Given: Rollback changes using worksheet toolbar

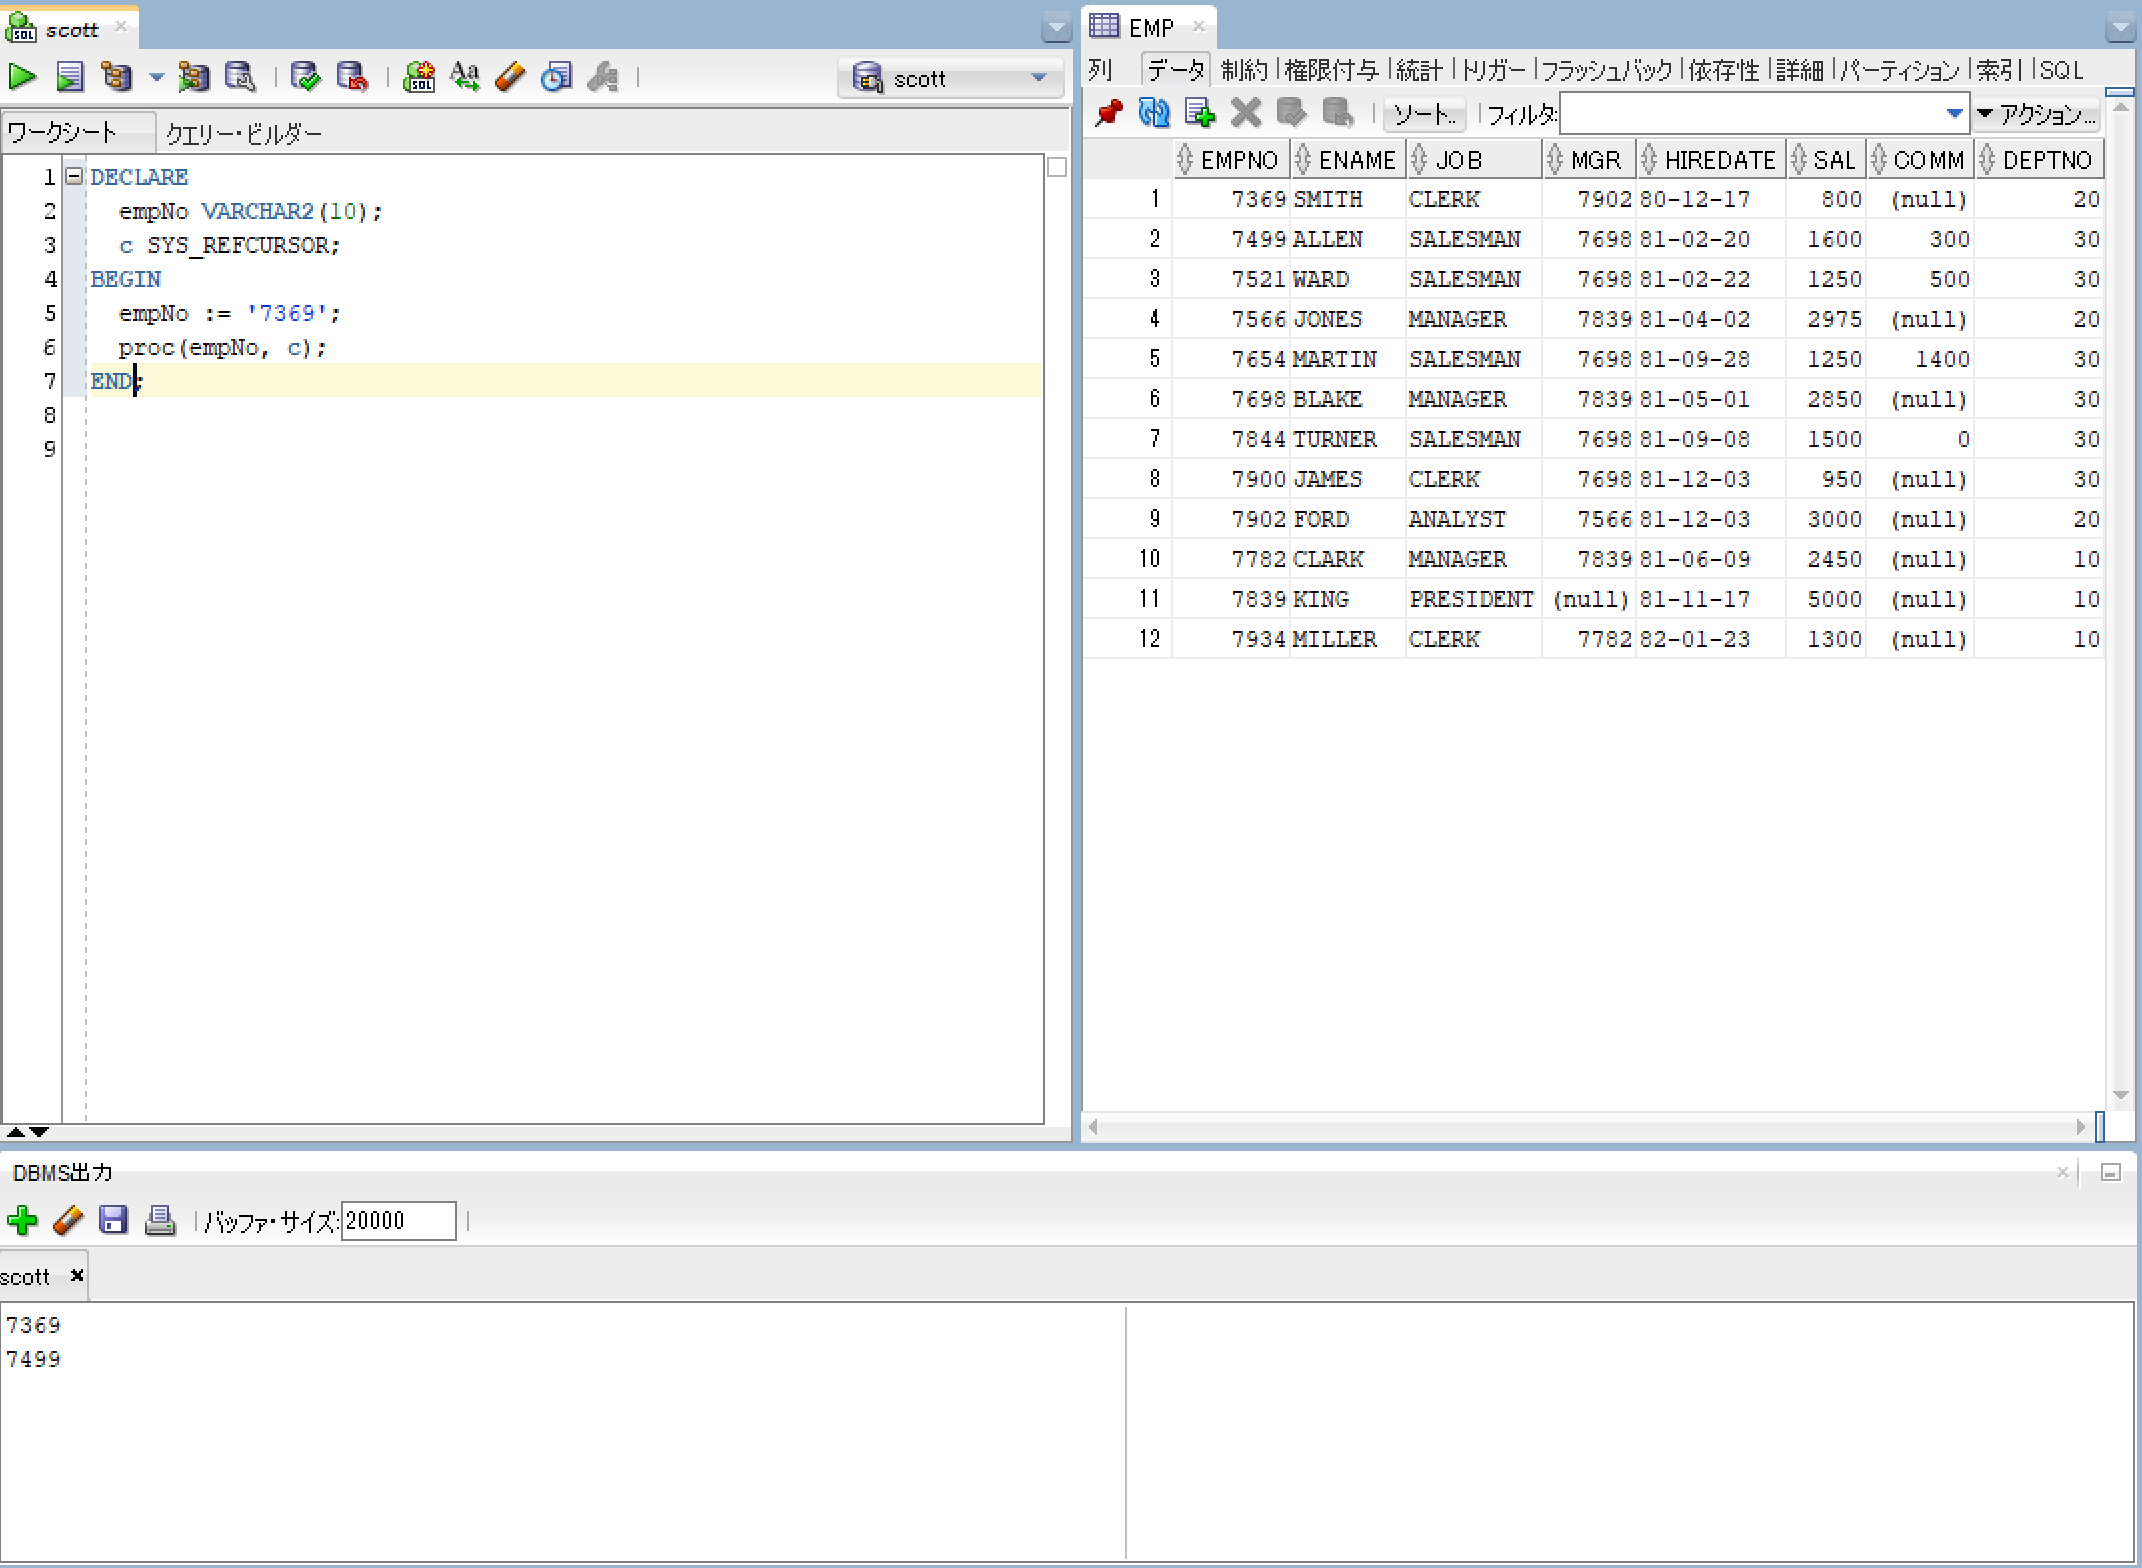Looking at the screenshot, I should [x=352, y=76].
